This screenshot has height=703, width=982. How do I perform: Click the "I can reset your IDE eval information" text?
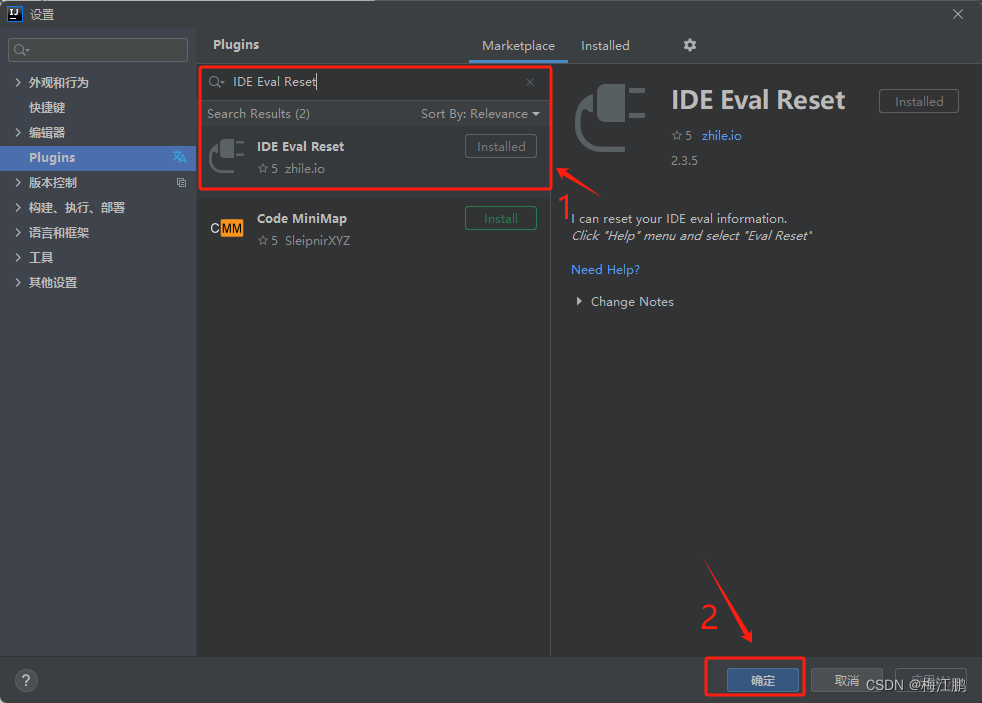679,218
